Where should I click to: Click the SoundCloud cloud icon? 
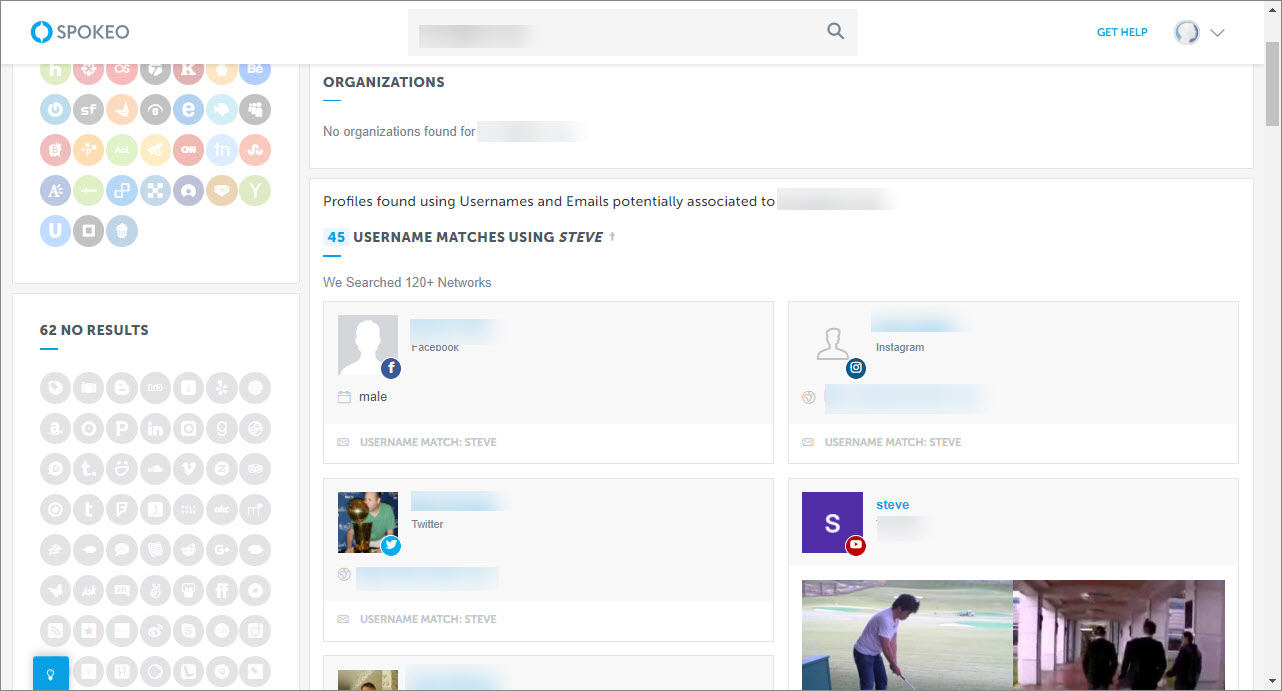point(155,468)
